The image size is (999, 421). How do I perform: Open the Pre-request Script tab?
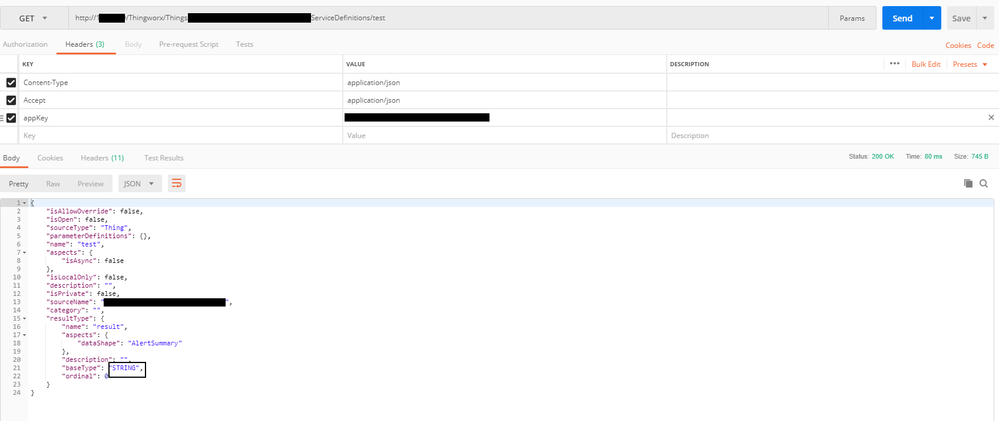tap(189, 45)
